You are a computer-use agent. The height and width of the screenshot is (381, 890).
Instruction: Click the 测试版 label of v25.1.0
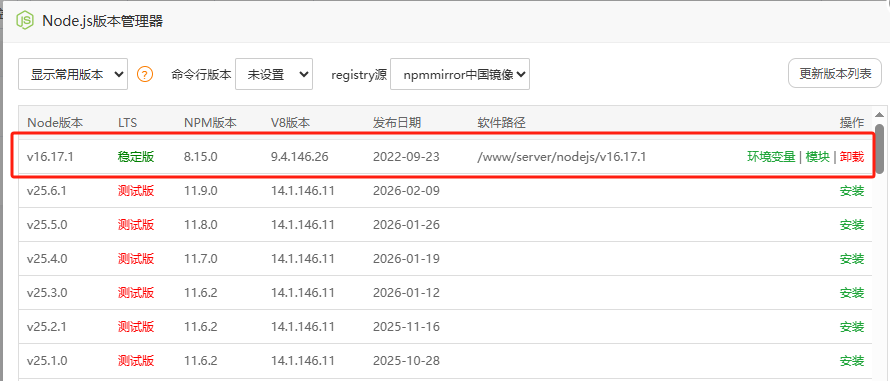(x=136, y=361)
